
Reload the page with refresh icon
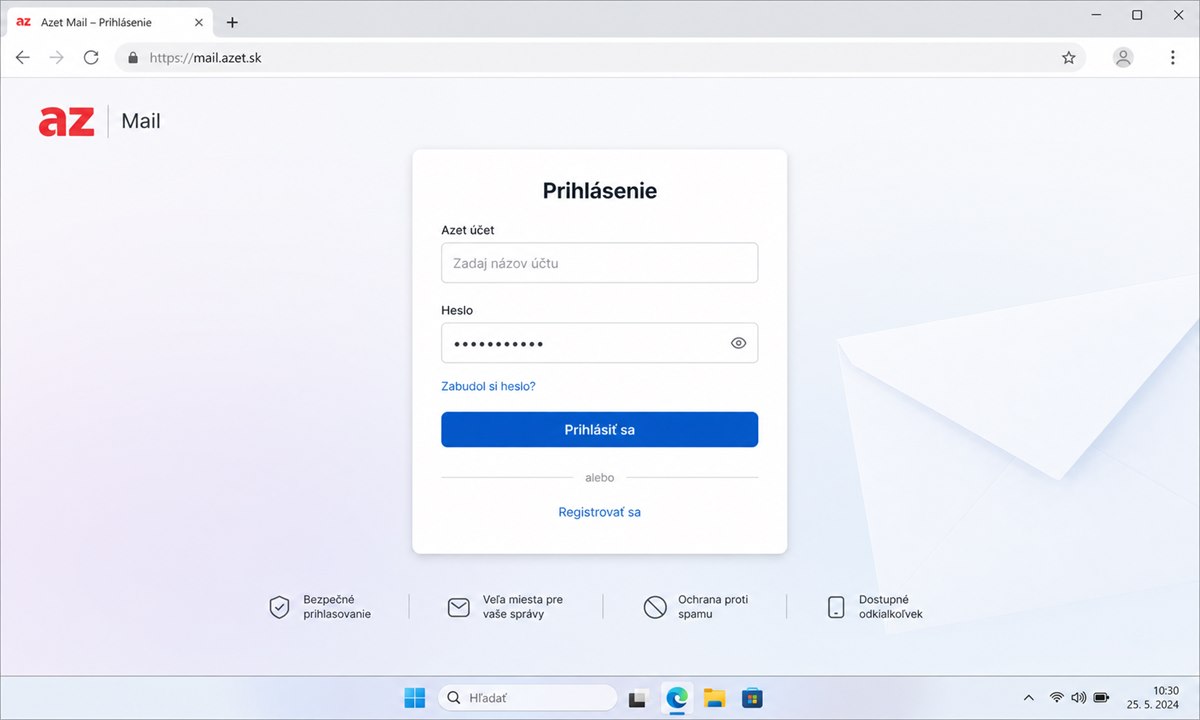91,58
